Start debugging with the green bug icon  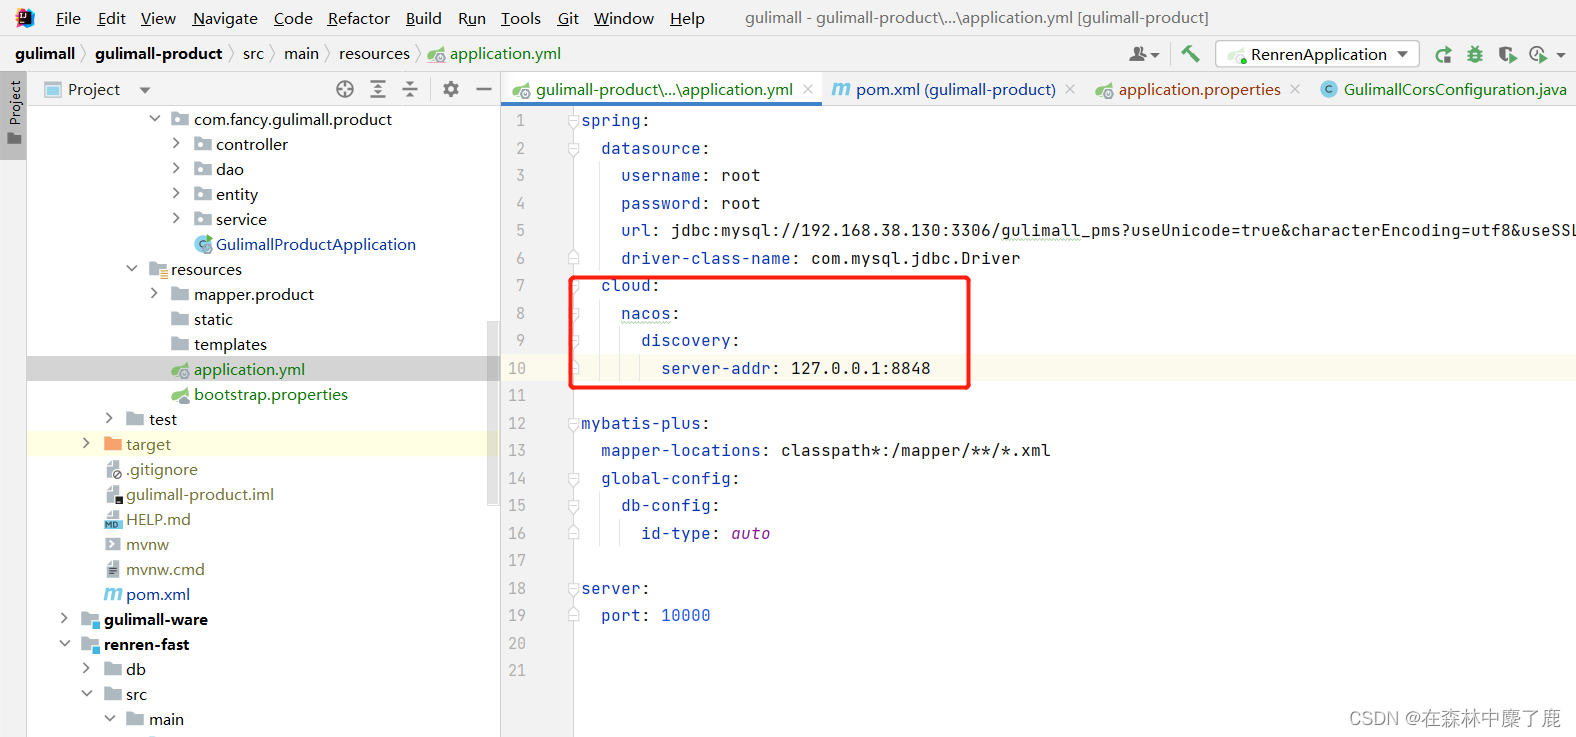[x=1475, y=55]
